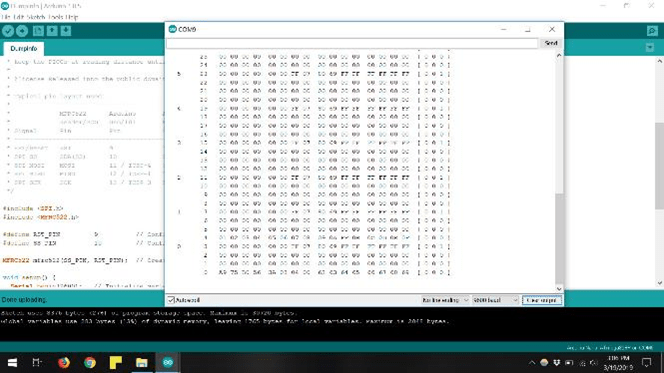Open the No line ending dropdown
The width and height of the screenshot is (664, 373).
(445, 300)
